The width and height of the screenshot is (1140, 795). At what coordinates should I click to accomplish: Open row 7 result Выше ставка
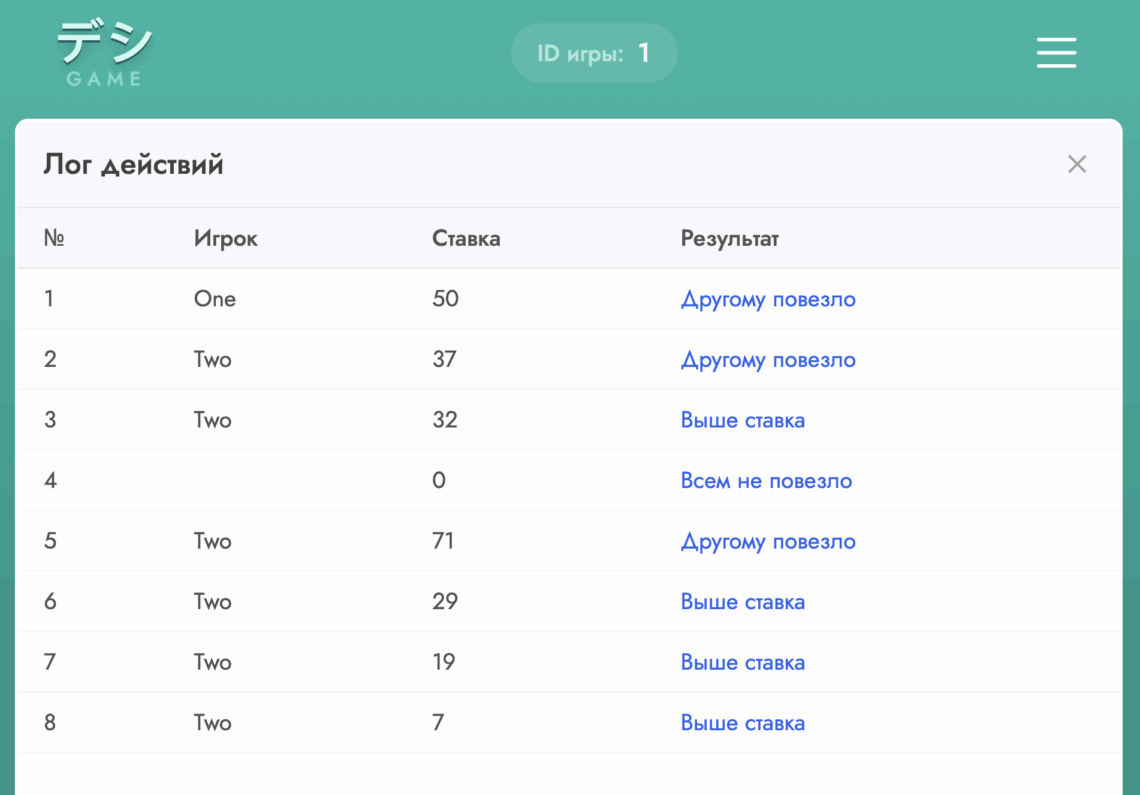tap(742, 663)
